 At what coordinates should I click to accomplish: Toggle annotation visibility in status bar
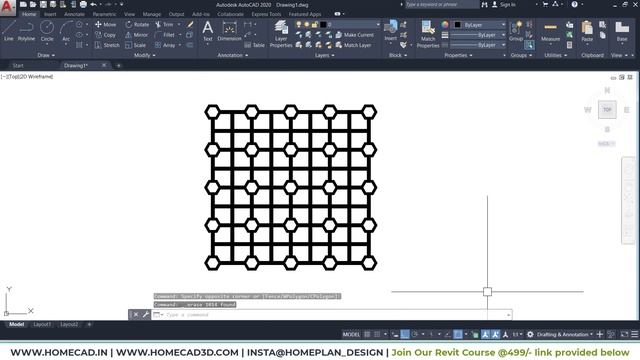[x=485, y=334]
